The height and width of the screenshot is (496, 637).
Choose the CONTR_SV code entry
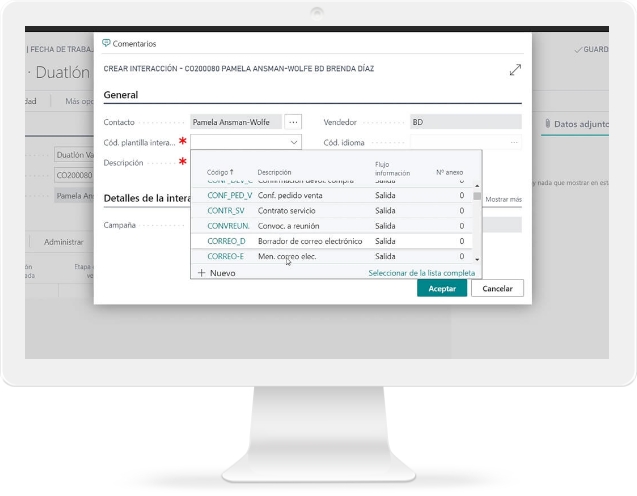click(226, 211)
